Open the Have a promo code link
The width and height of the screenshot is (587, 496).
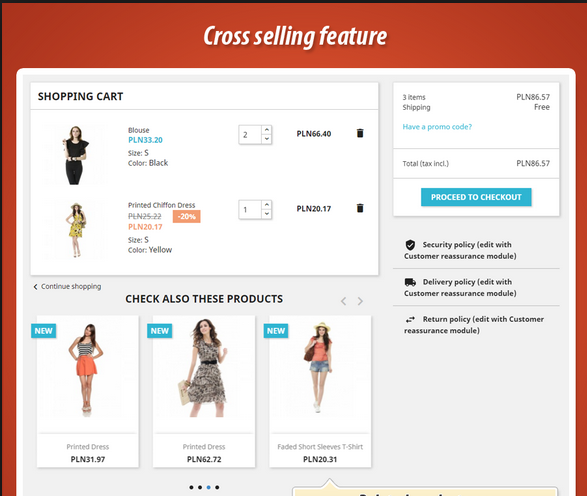(x=437, y=127)
